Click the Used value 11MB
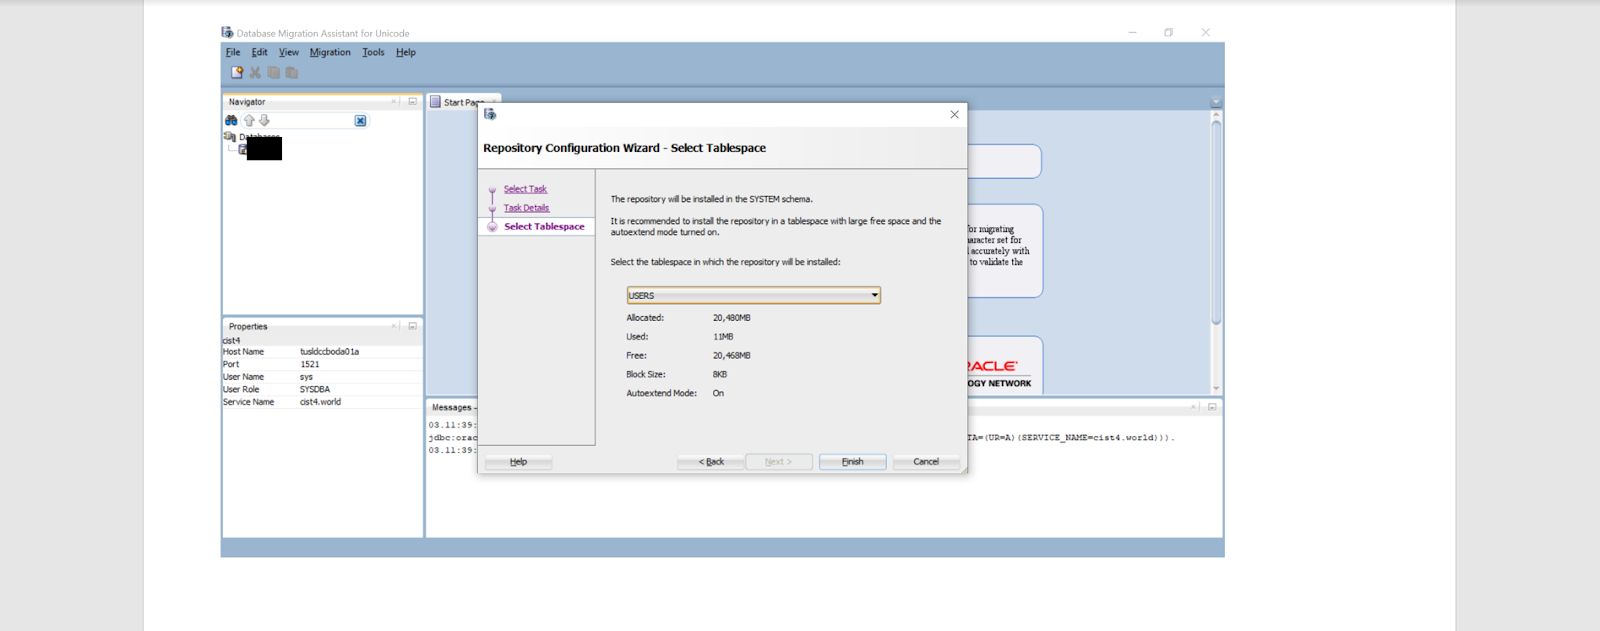 (x=723, y=337)
